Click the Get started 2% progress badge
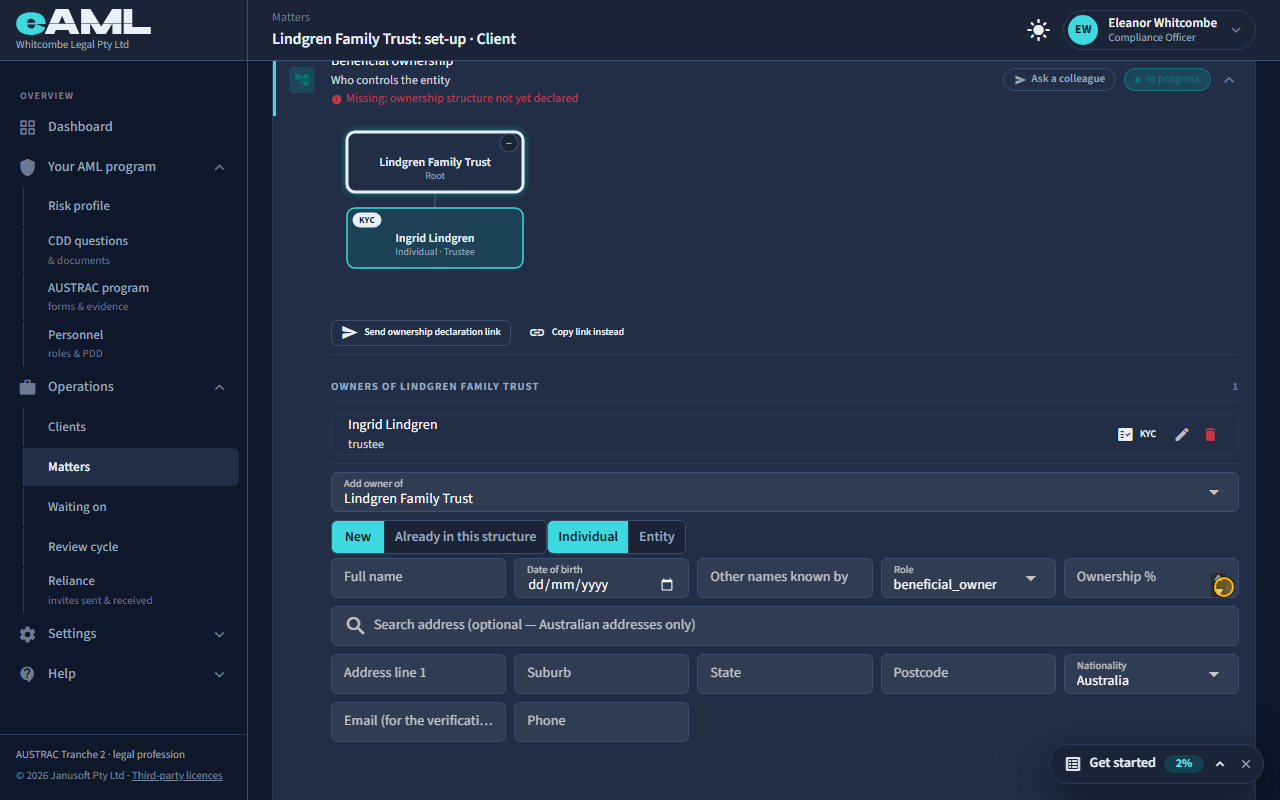The image size is (1280, 800). click(x=1184, y=763)
